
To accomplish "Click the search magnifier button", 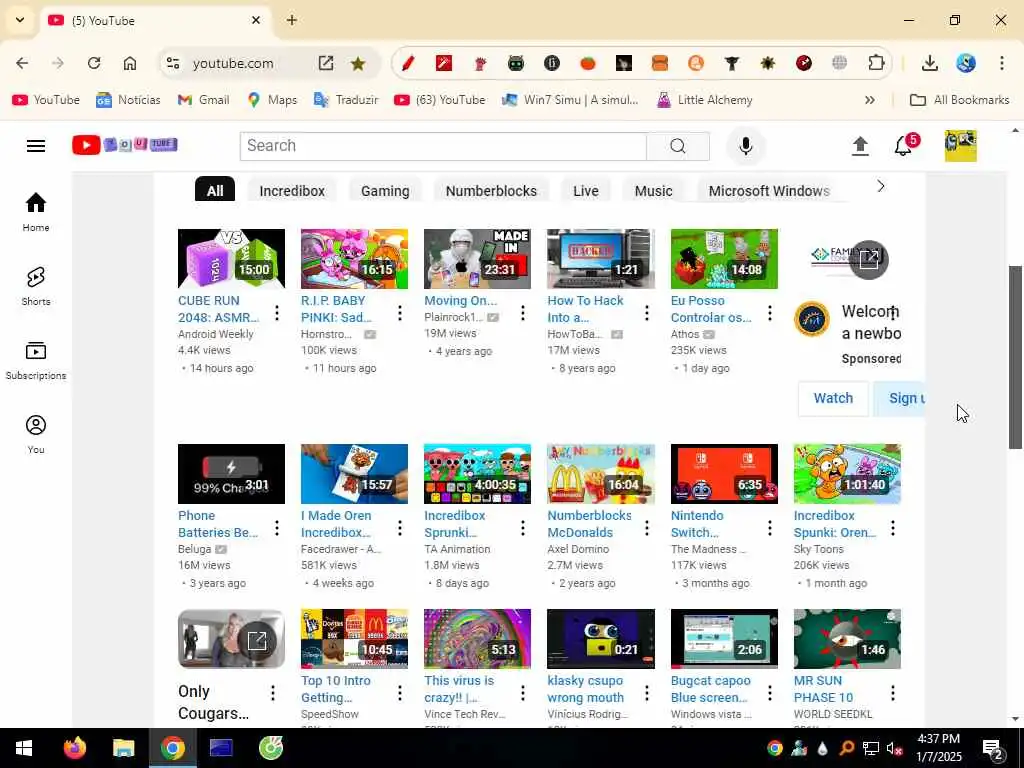I will point(678,146).
